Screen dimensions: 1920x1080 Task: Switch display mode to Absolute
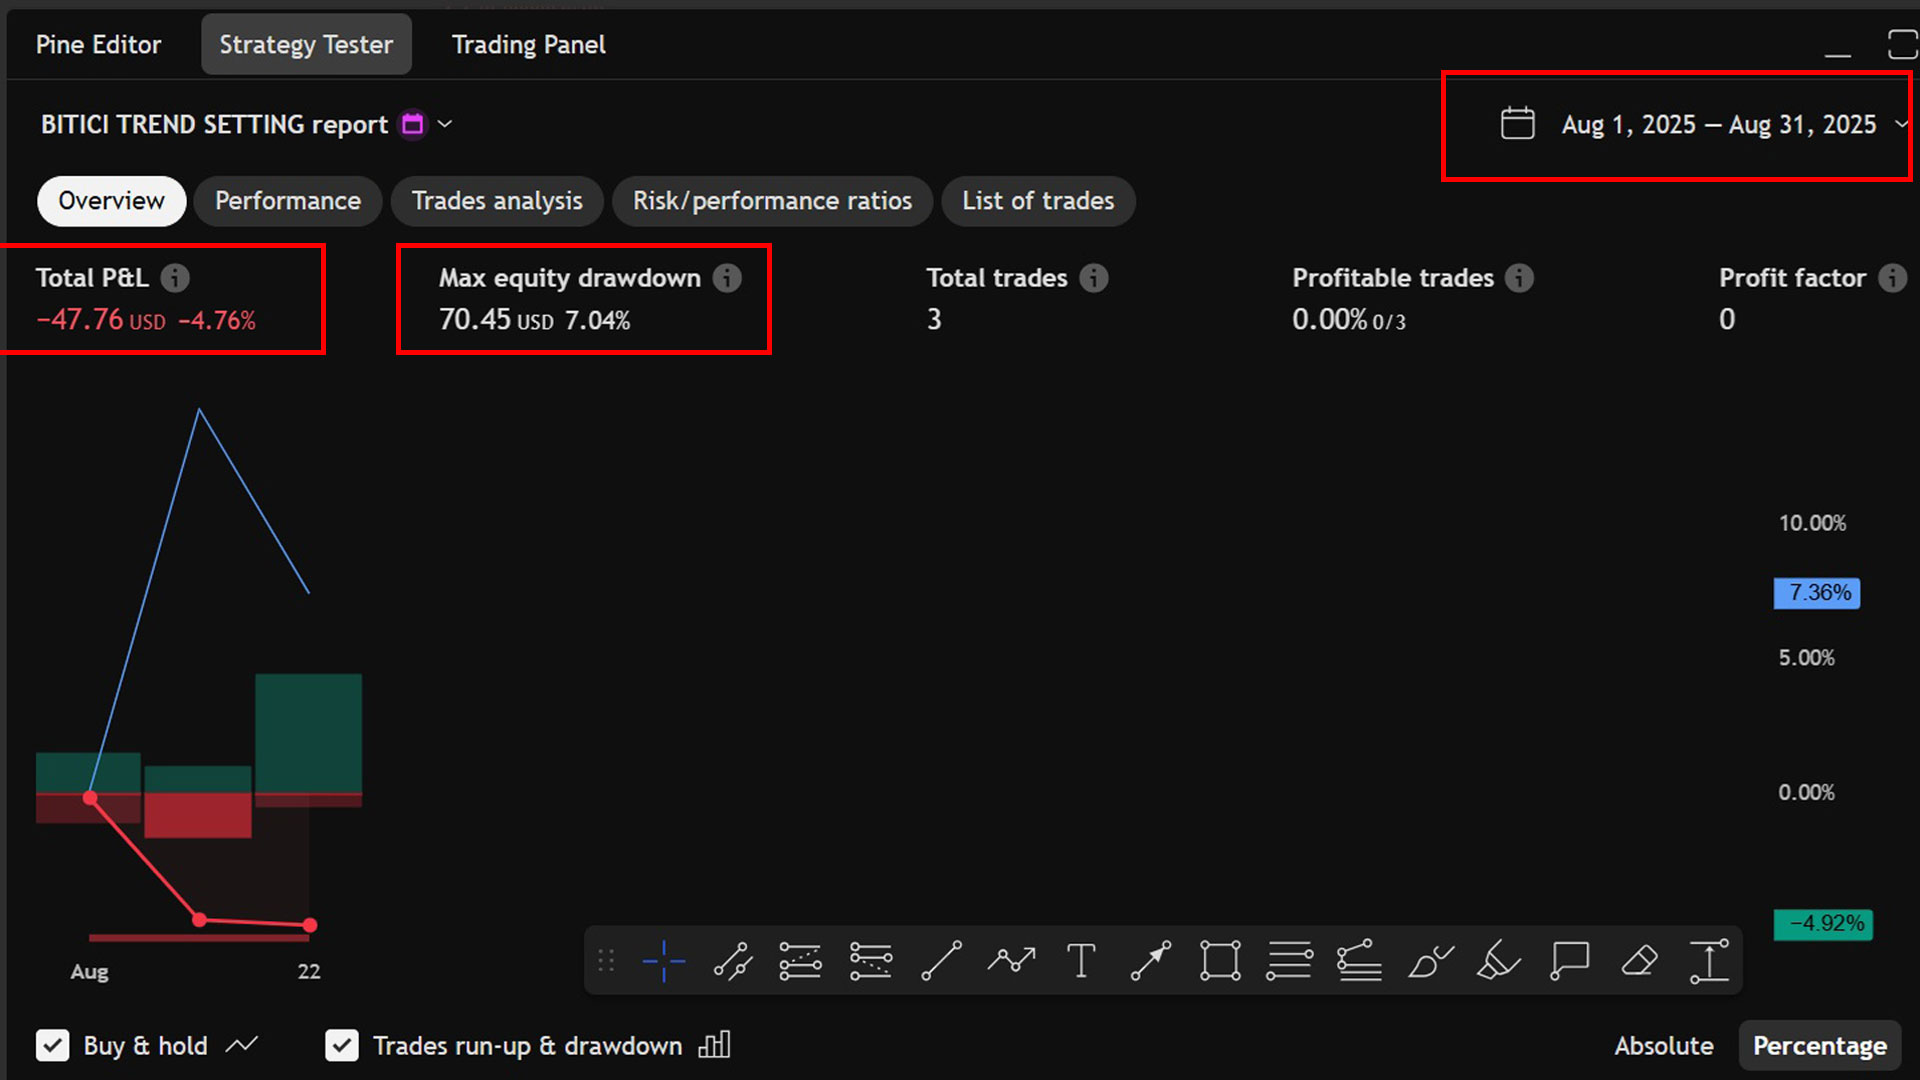(x=1664, y=1045)
